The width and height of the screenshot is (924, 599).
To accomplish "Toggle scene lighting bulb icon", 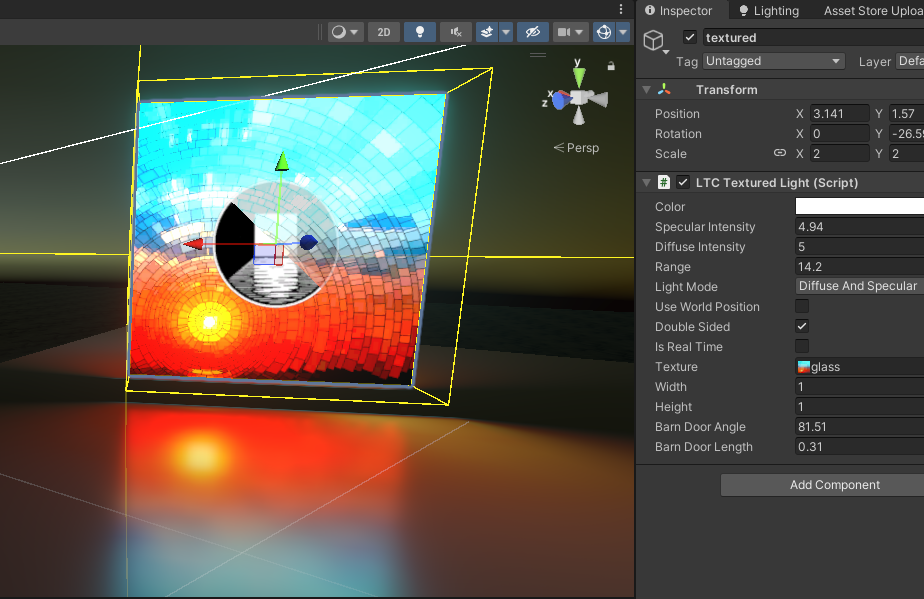I will tap(419, 32).
